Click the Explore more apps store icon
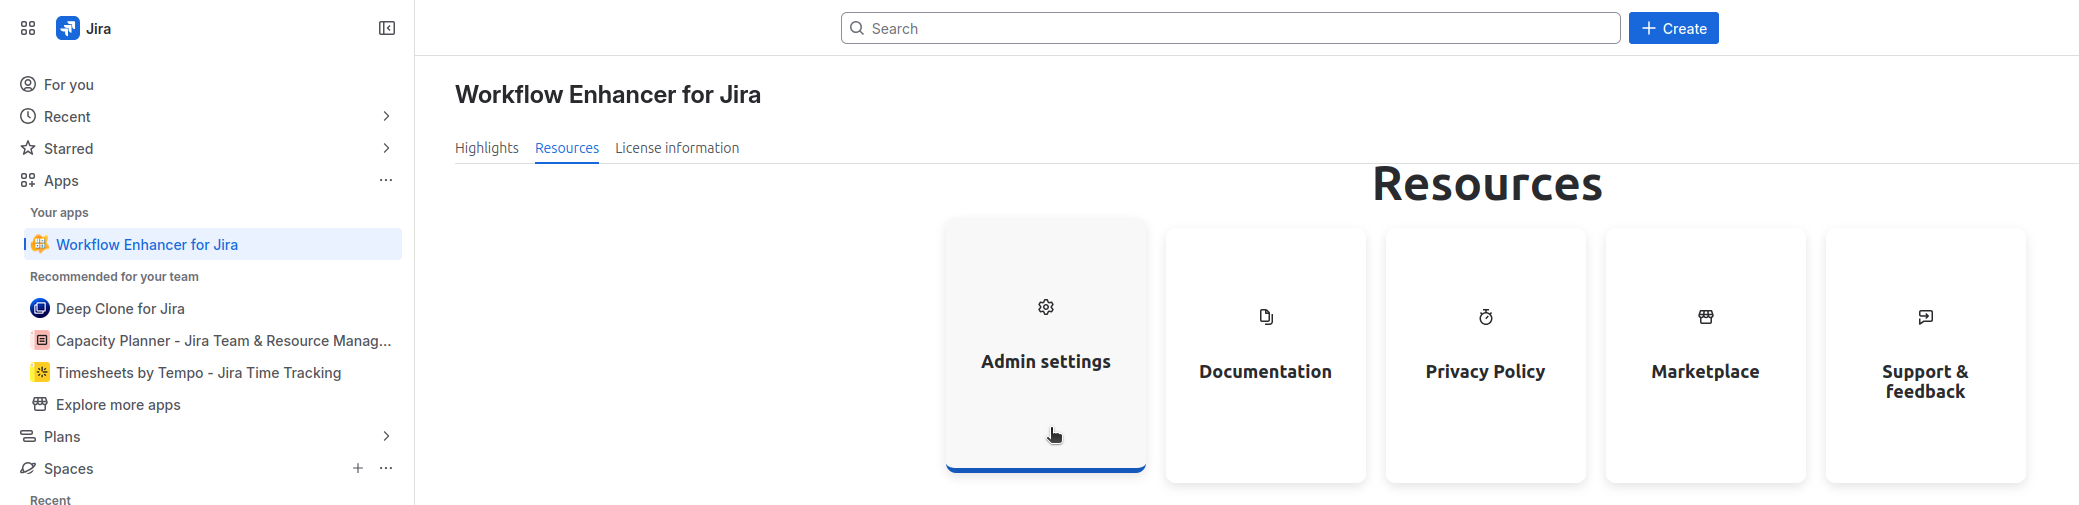 [x=40, y=404]
